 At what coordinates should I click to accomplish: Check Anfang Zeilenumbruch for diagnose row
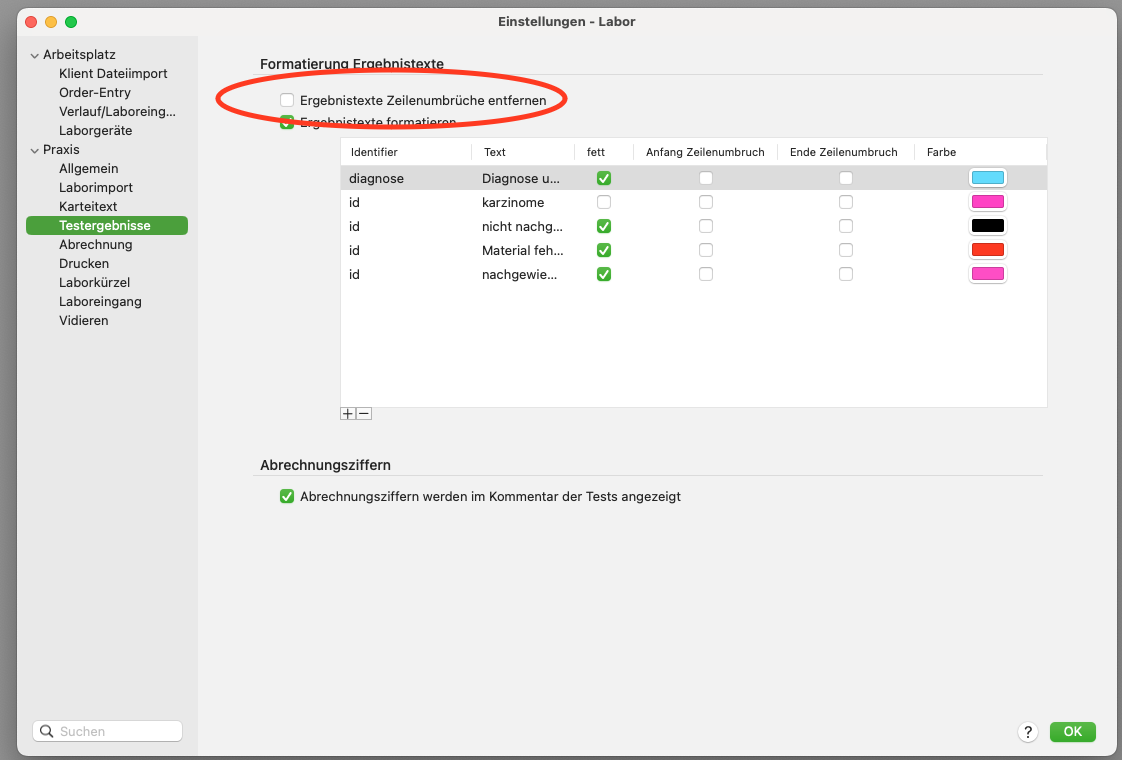point(706,178)
